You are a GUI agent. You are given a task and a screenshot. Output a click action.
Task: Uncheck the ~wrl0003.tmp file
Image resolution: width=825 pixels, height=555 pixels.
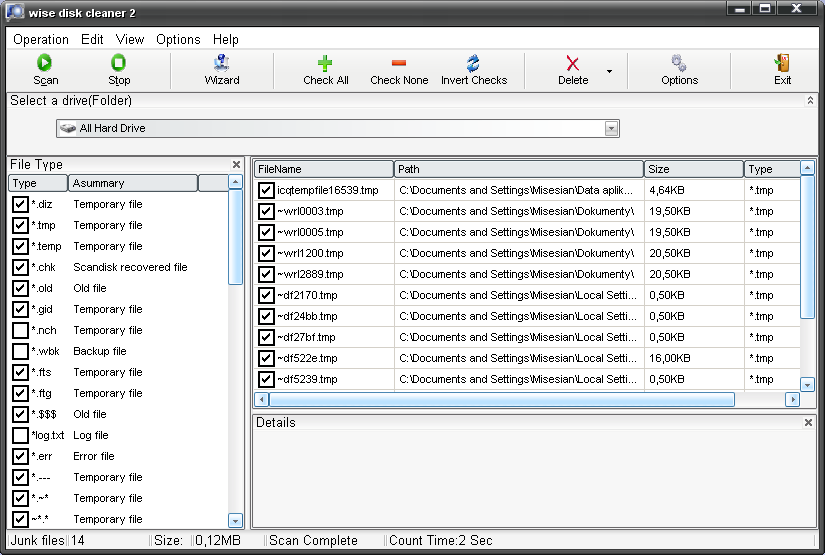pyautogui.click(x=266, y=212)
